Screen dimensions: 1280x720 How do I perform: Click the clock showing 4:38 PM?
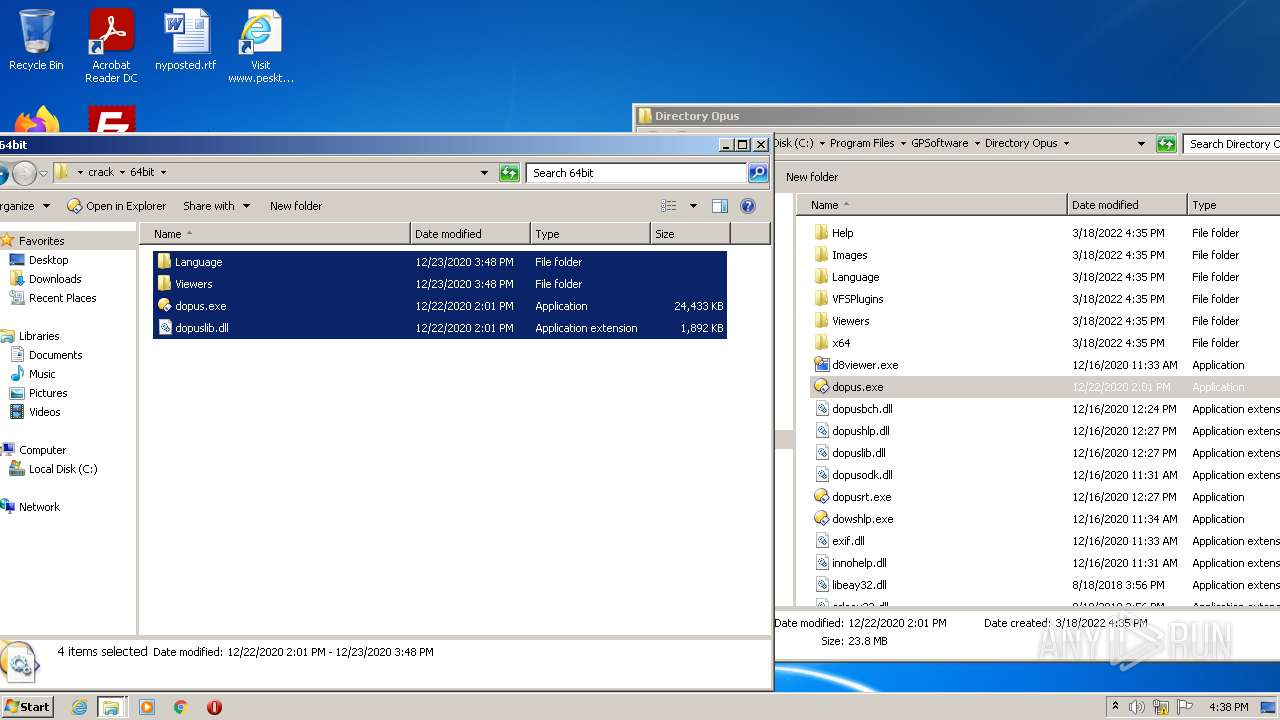point(1230,707)
